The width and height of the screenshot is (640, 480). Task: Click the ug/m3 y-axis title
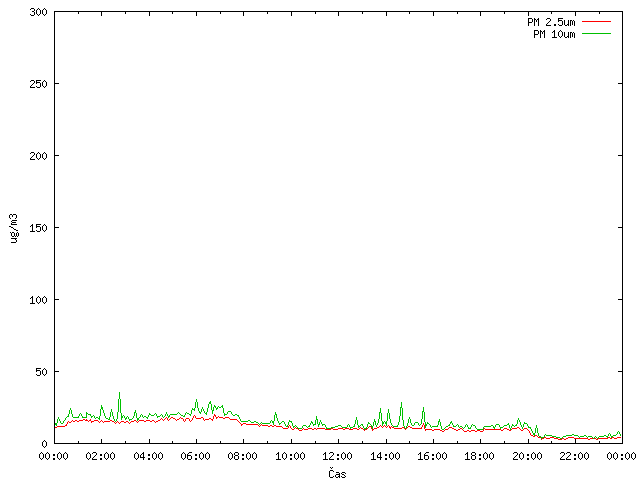(x=14, y=229)
